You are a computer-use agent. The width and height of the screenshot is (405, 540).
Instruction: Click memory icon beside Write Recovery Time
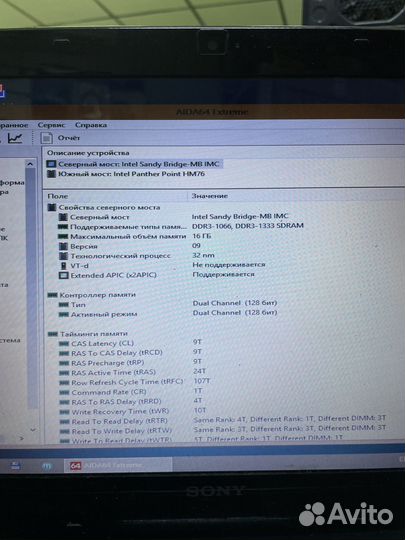64,412
